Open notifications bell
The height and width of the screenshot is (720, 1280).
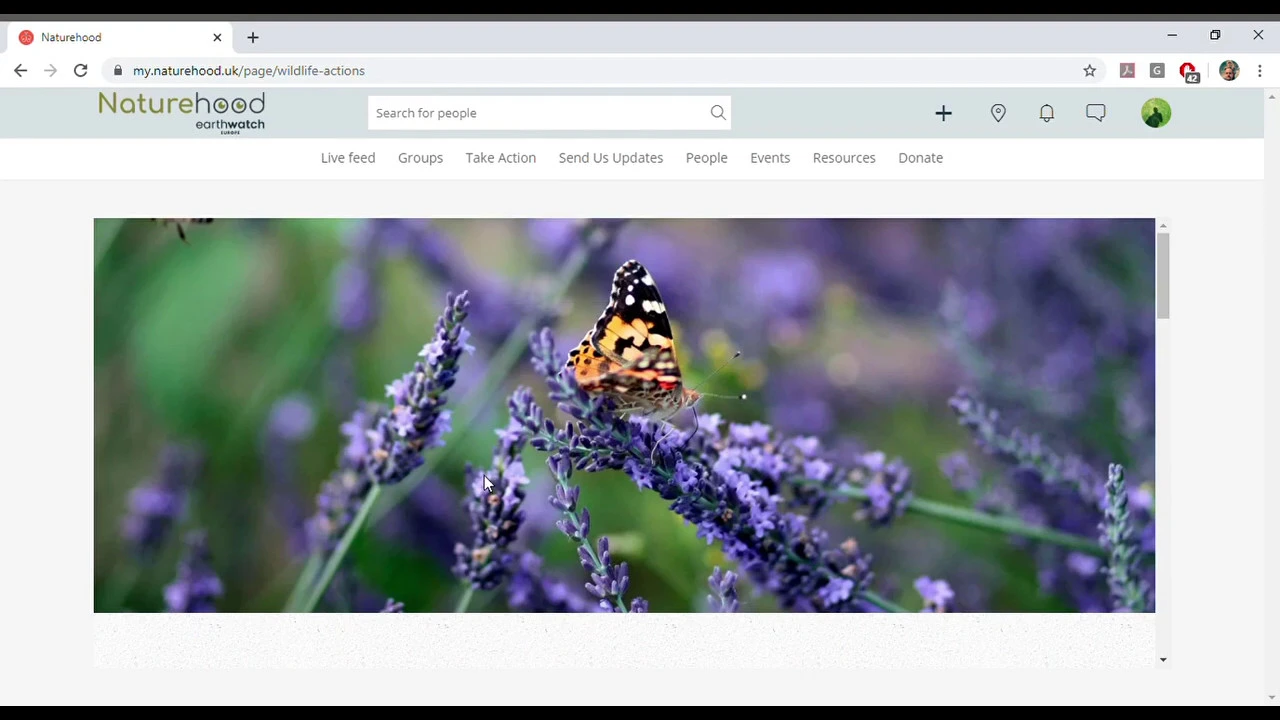(1047, 113)
